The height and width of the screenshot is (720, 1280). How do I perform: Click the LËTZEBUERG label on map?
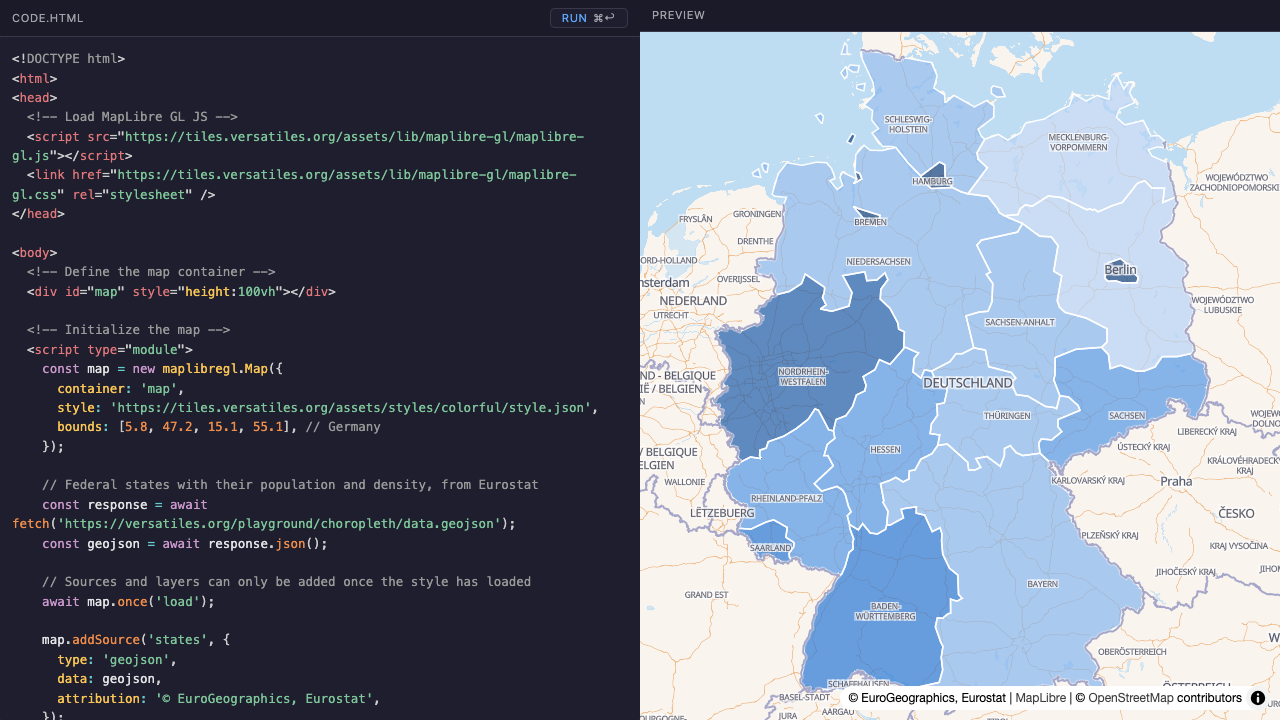(722, 513)
